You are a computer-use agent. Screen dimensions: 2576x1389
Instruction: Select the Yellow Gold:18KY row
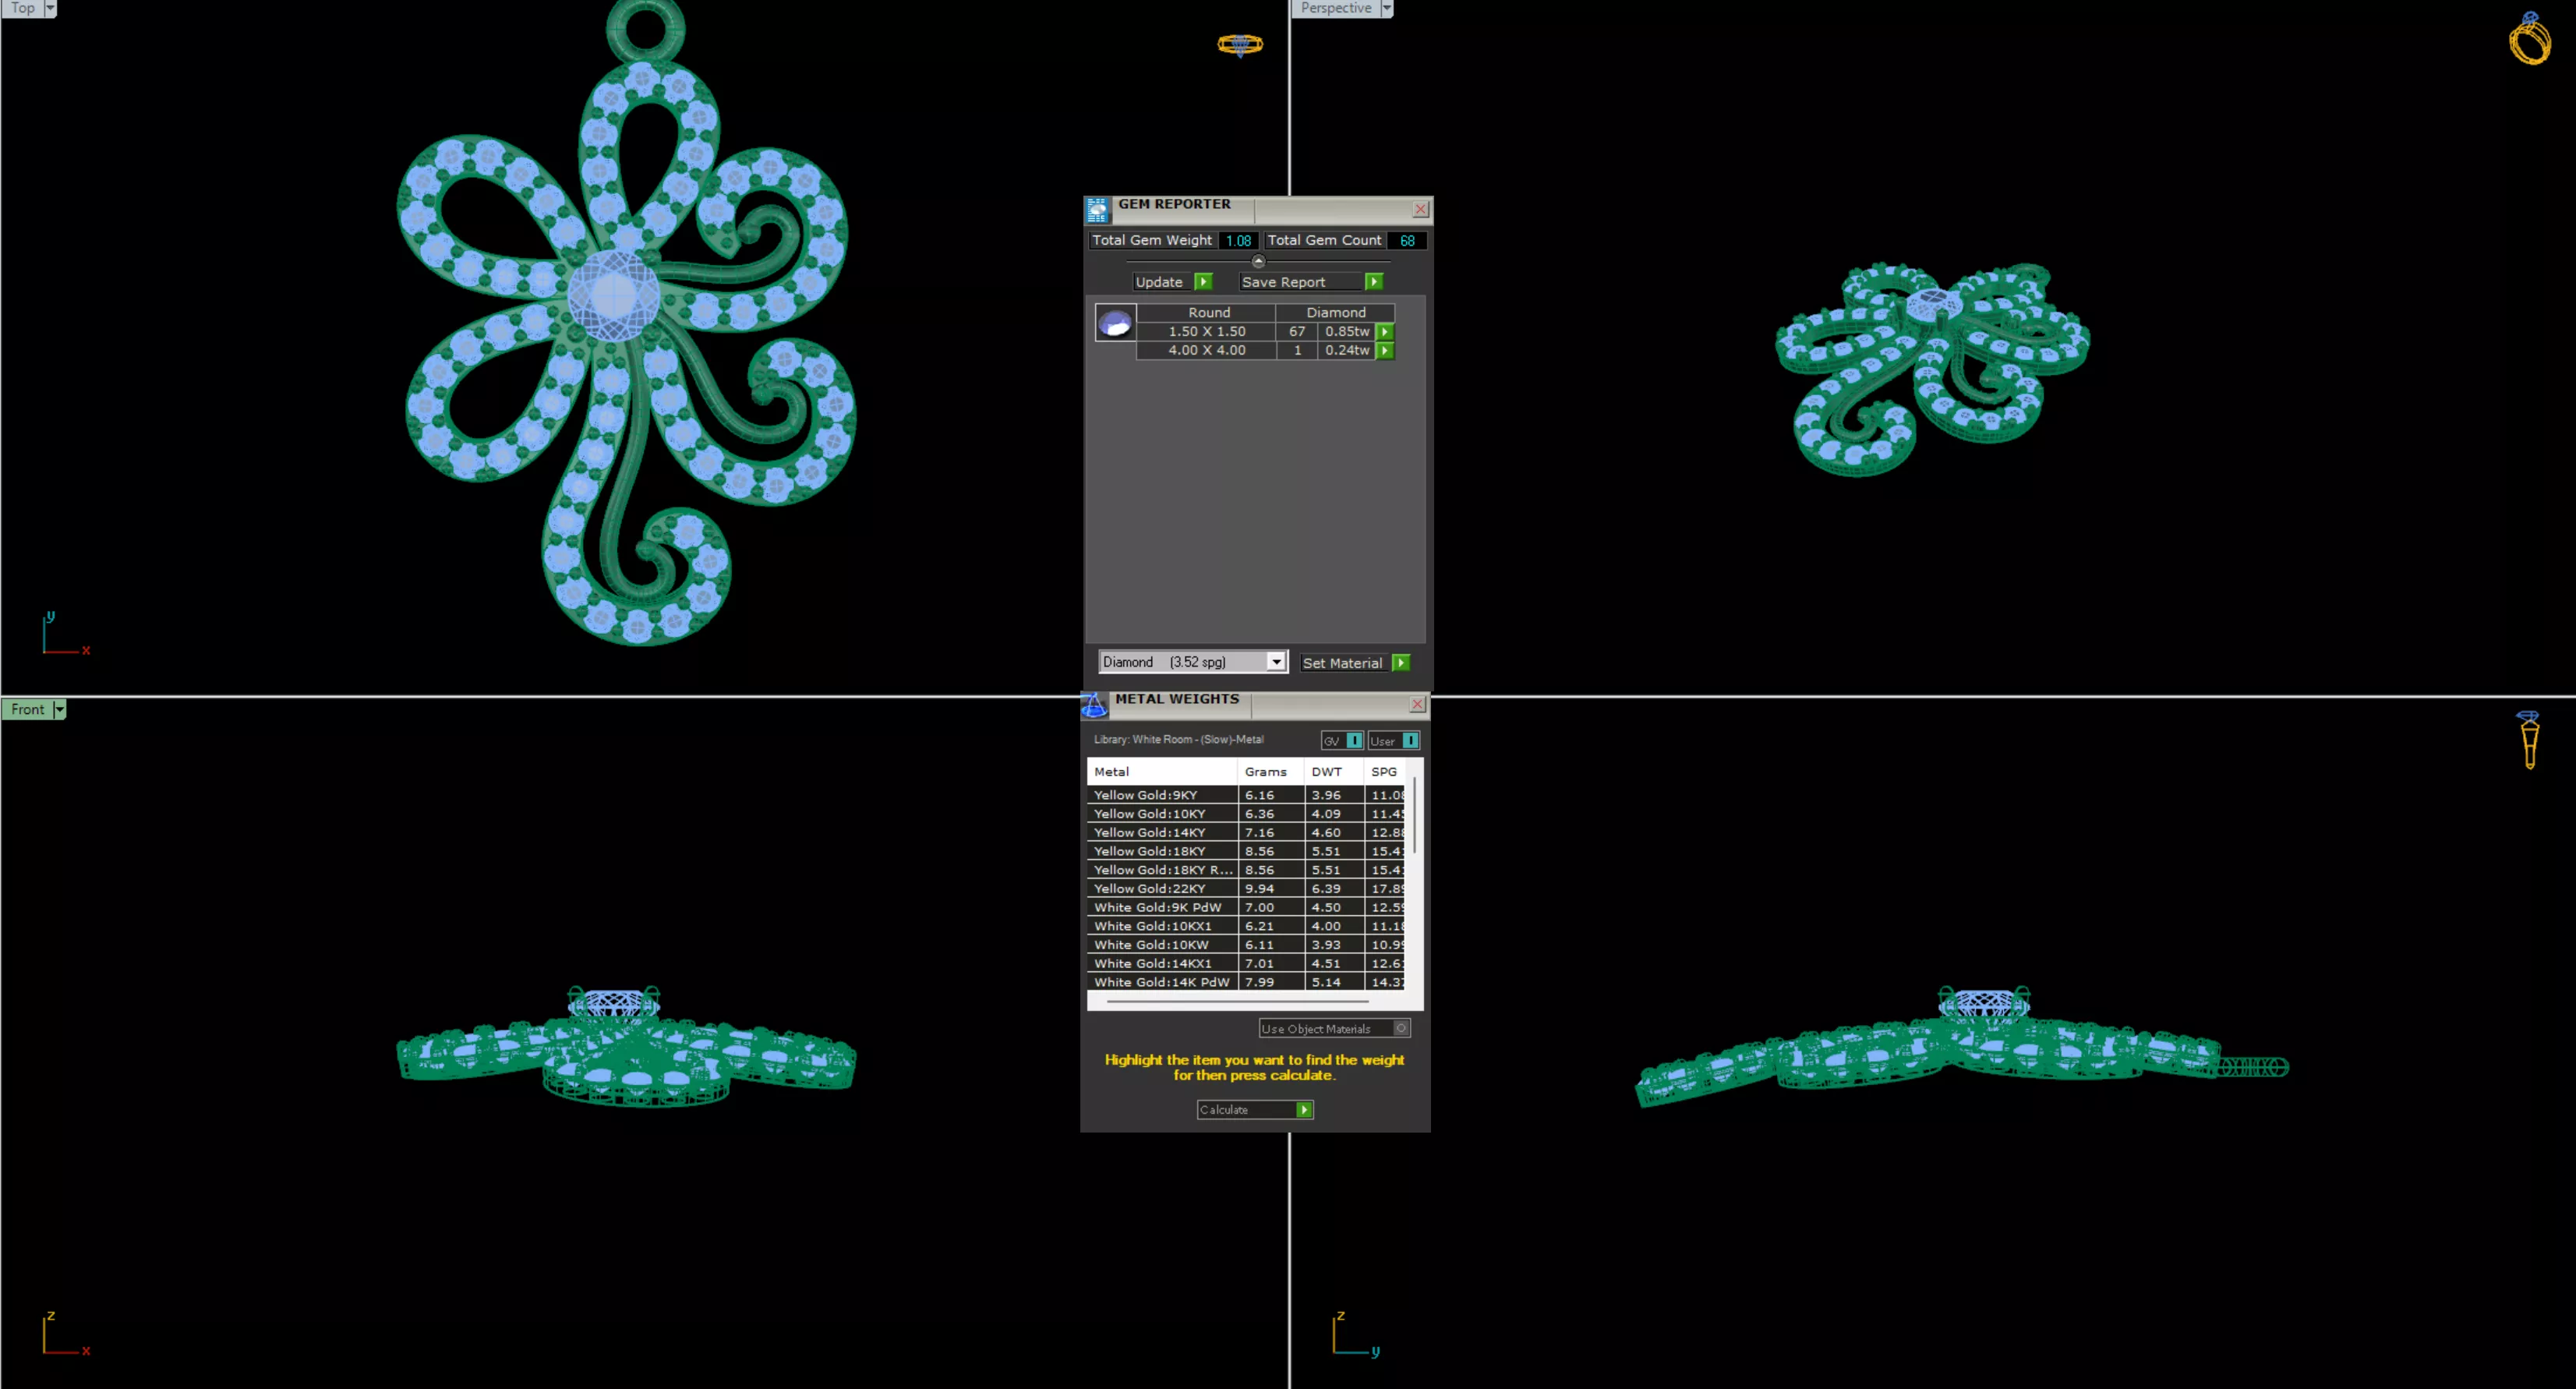click(1245, 851)
